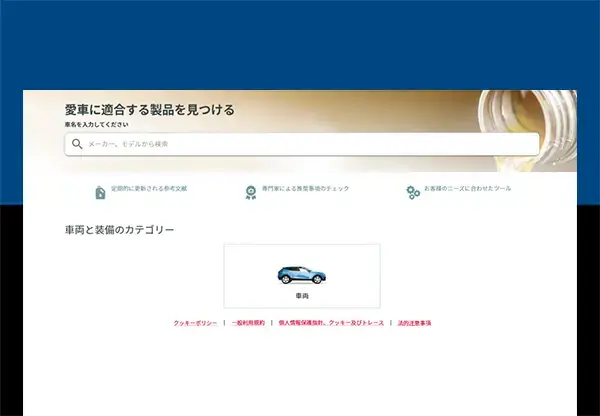Click the gears icon for お客様のニーズに合わせたツール
This screenshot has height=416, width=600.
pyautogui.click(x=412, y=192)
